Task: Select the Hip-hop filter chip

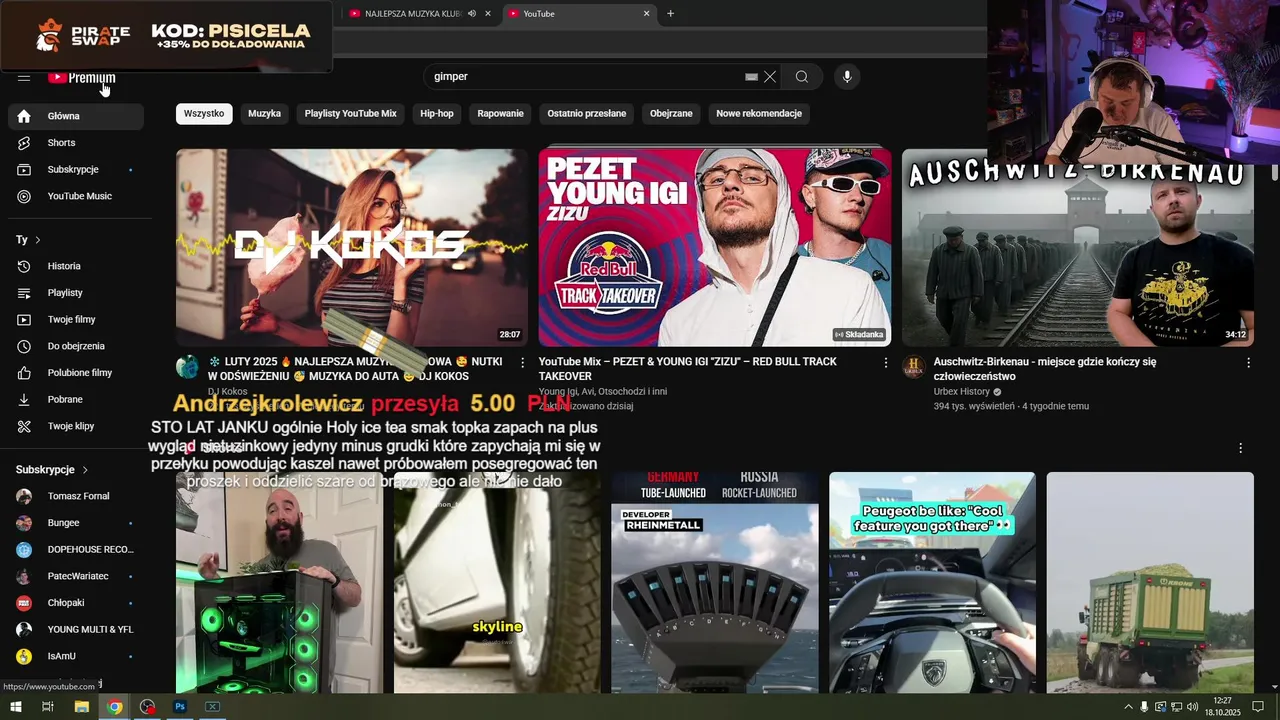Action: tap(437, 114)
